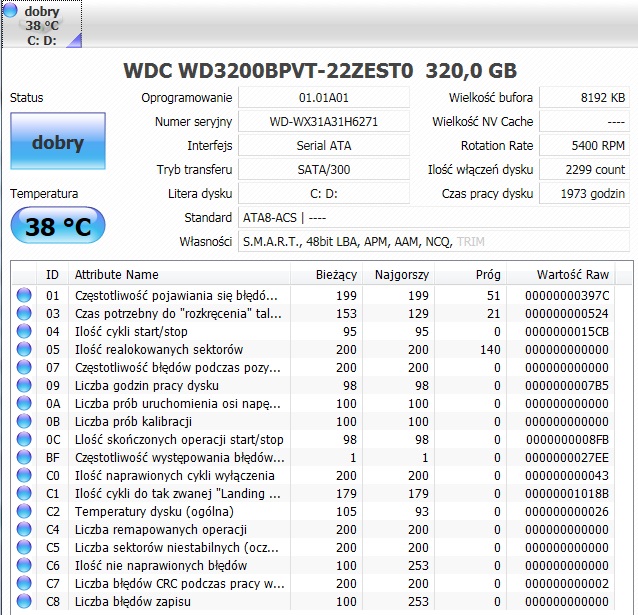Click the blue status orb for attribute 0B
638x615 pixels.
click(x=24, y=421)
